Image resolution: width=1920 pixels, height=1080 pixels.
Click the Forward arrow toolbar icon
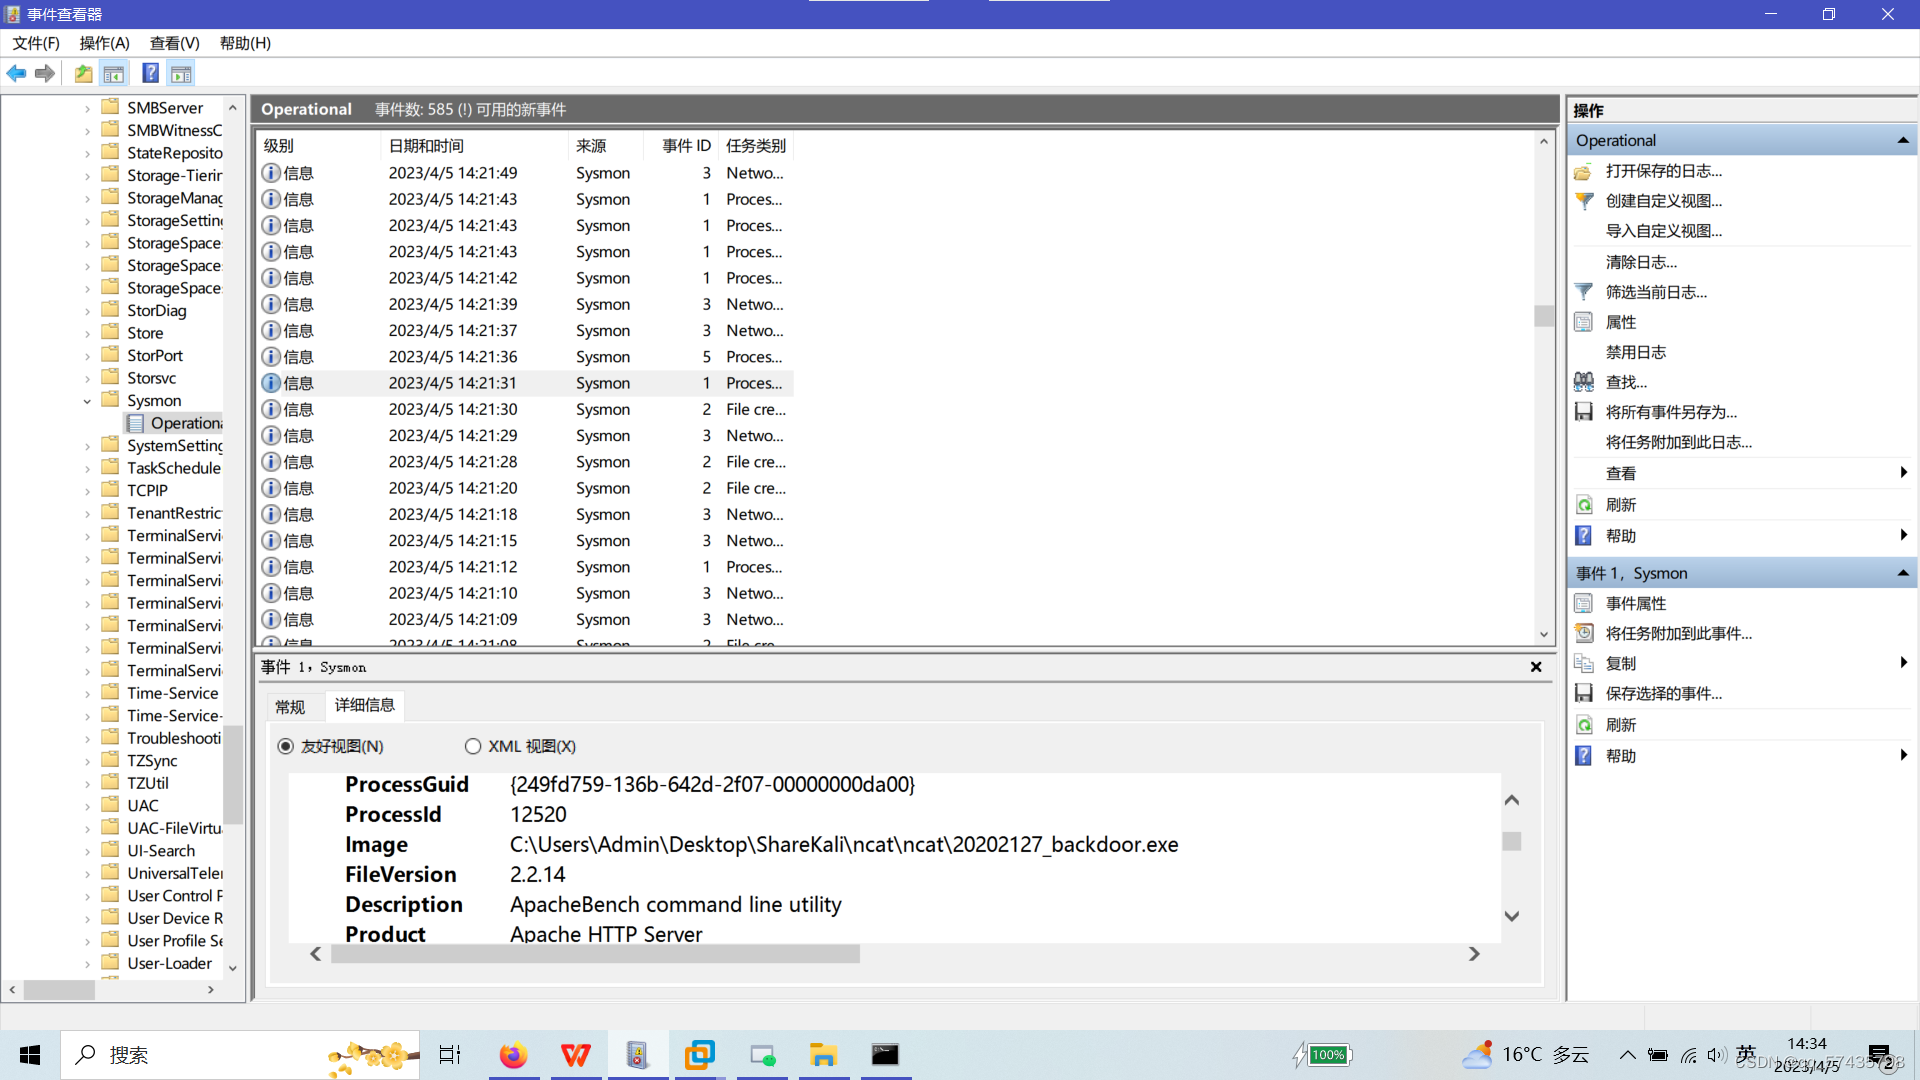(45, 73)
